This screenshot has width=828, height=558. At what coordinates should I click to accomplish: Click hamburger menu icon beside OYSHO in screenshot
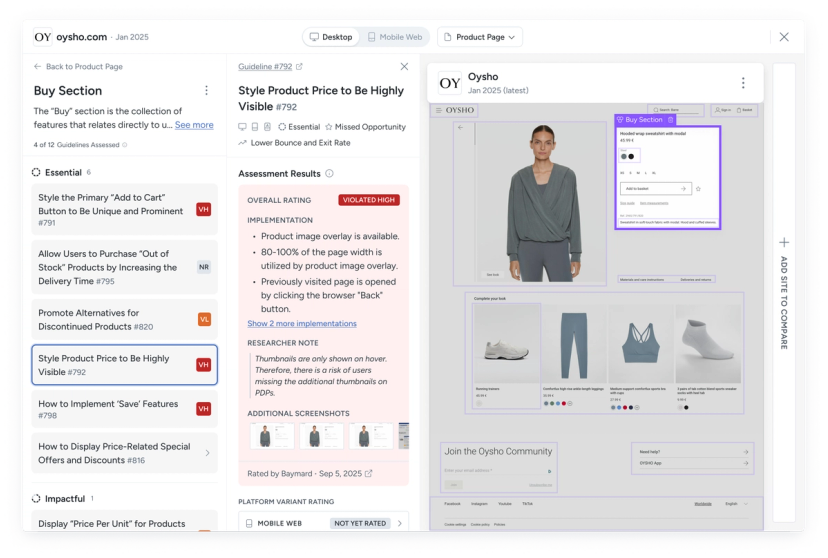tap(438, 110)
